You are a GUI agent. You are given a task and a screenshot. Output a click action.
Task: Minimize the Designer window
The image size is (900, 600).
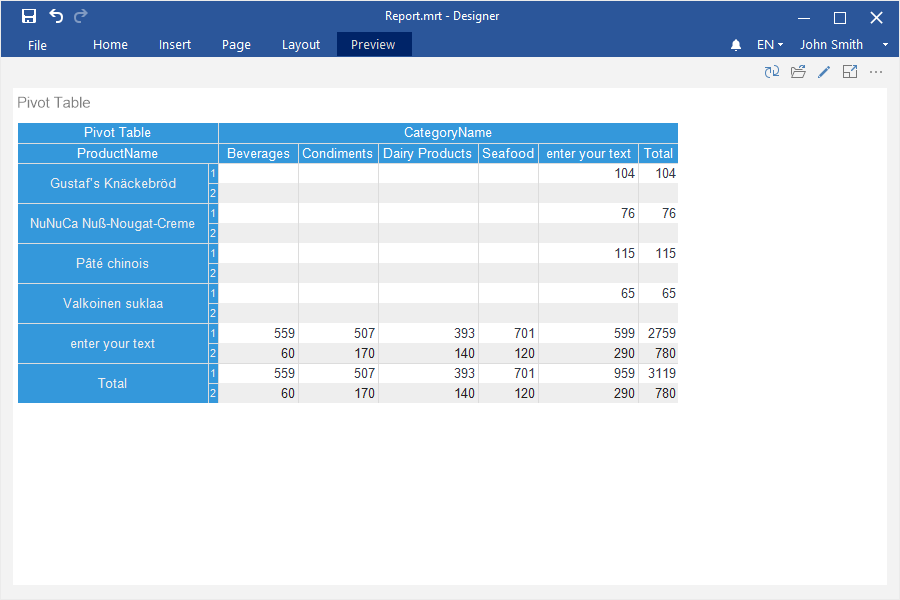point(804,18)
